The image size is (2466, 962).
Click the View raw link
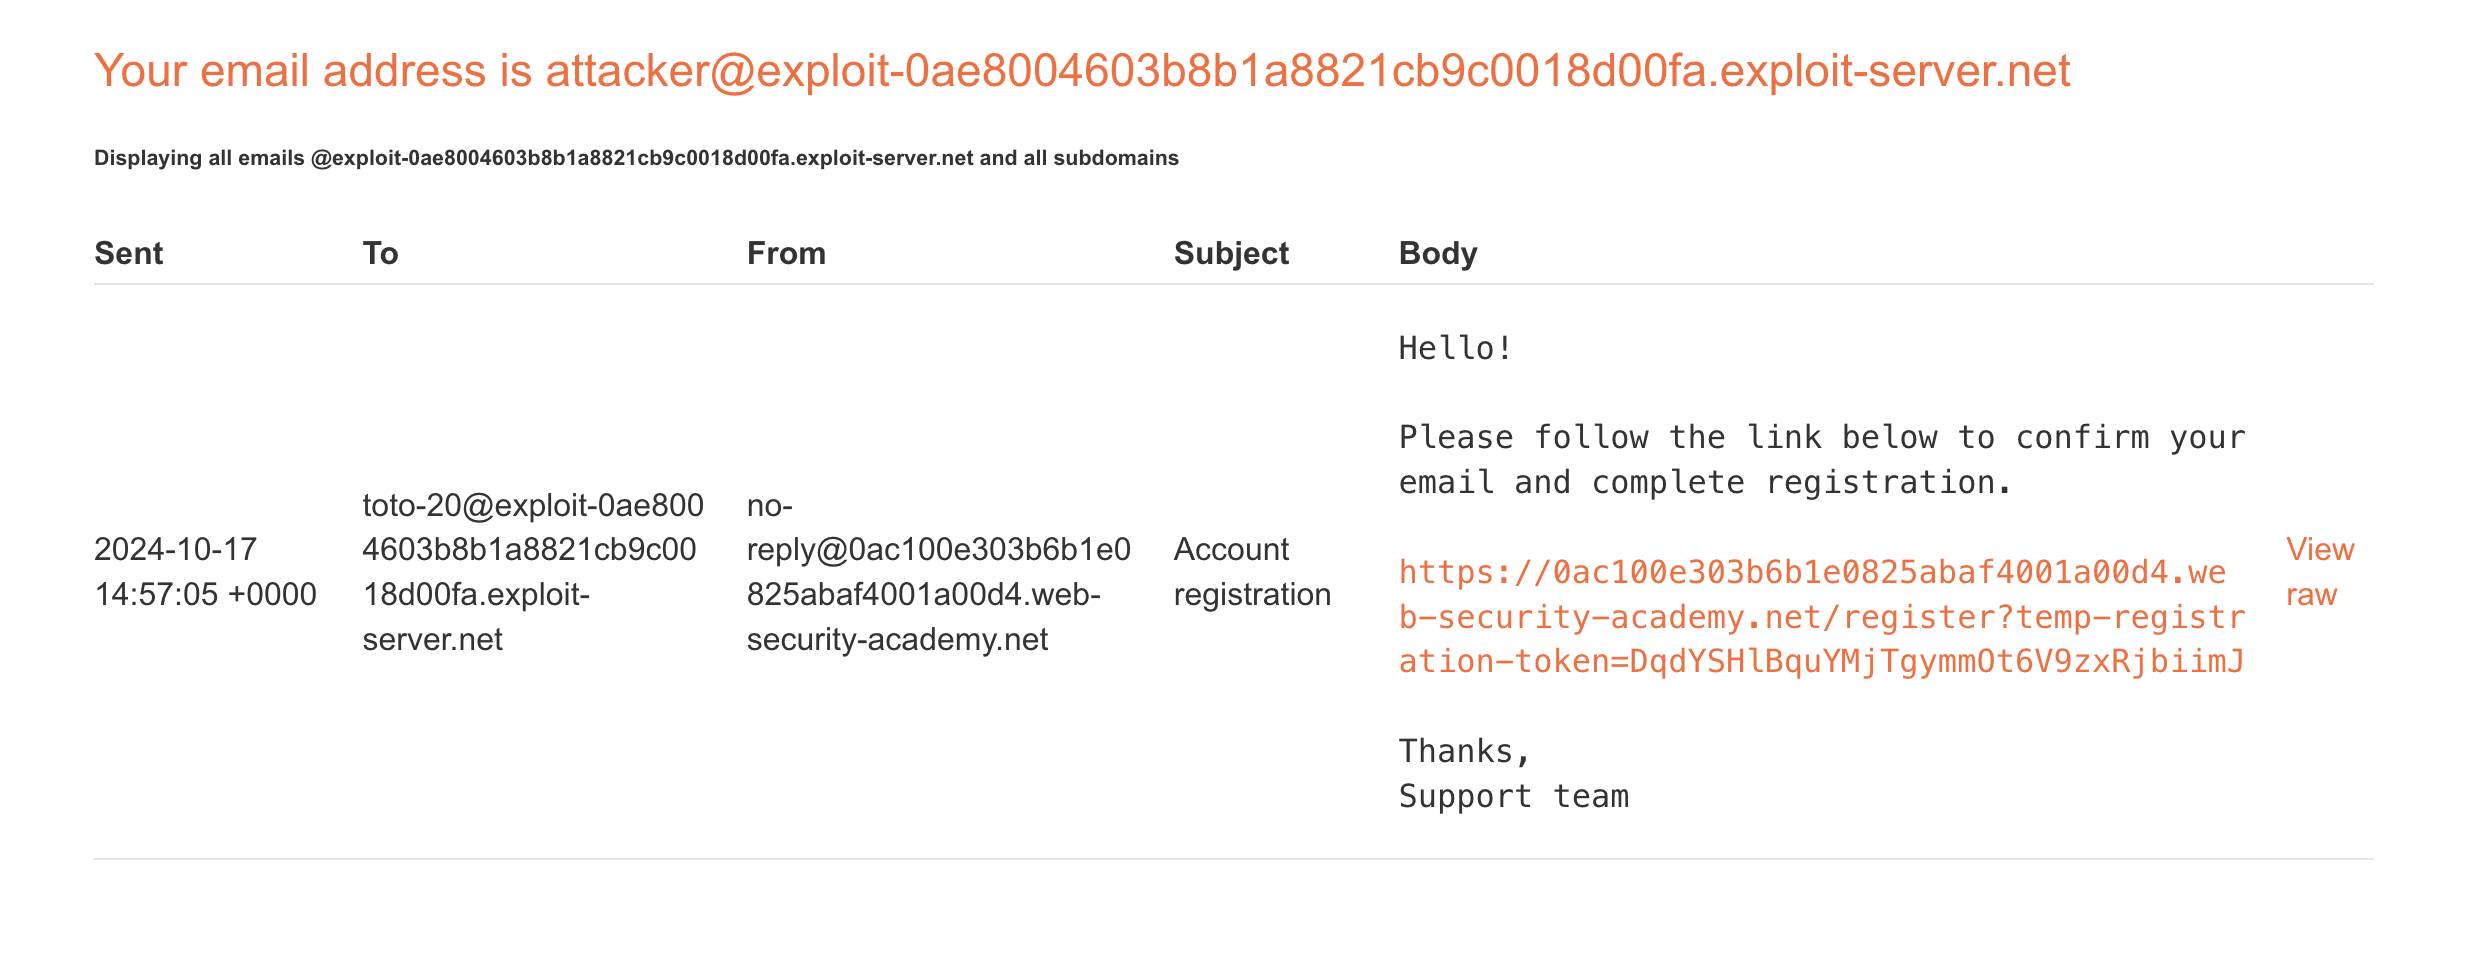[2318, 571]
